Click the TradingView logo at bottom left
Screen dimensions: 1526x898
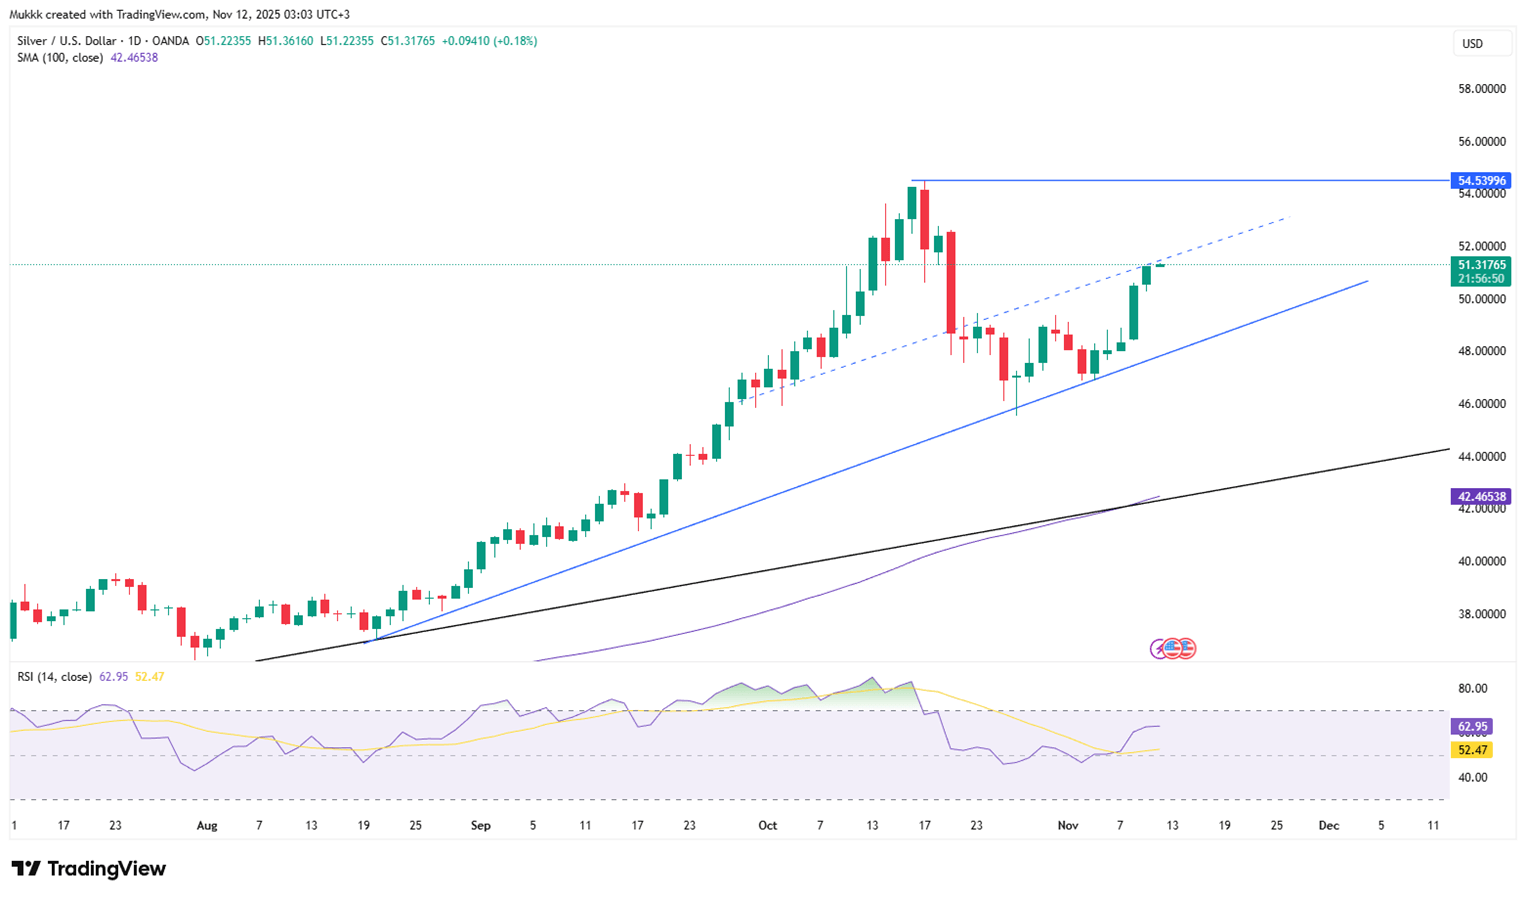pyautogui.click(x=88, y=869)
